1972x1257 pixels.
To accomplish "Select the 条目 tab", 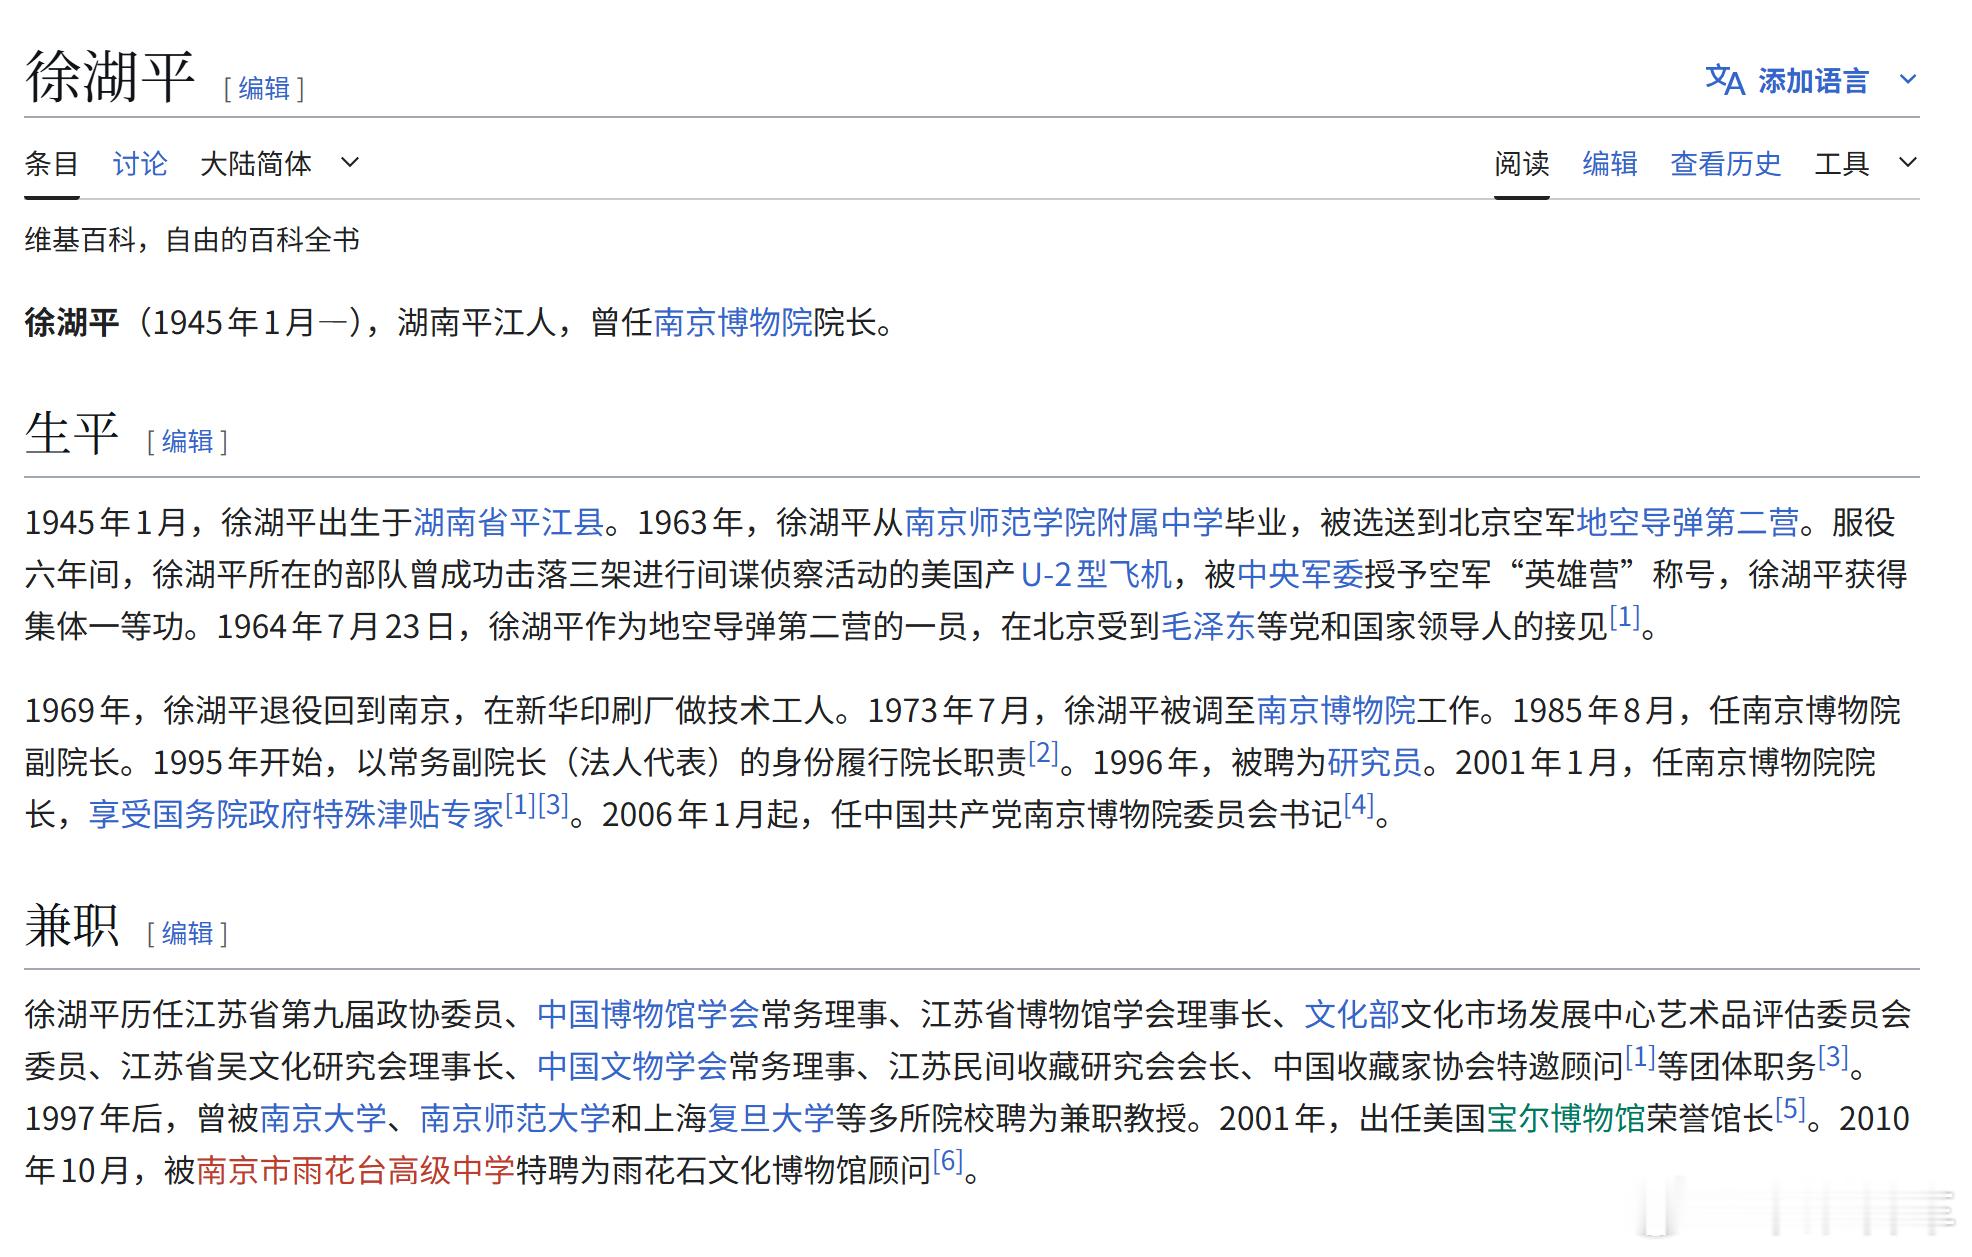I will pyautogui.click(x=52, y=163).
